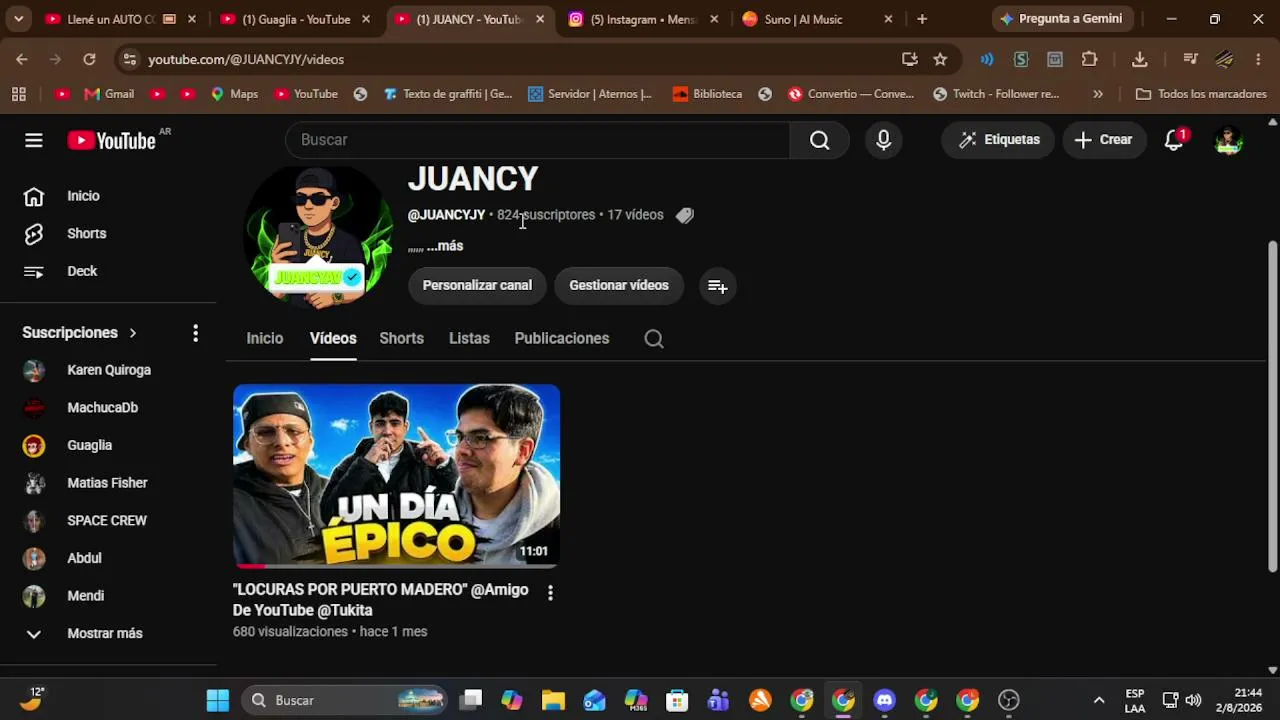Click the install app icon in address bar

(910, 59)
